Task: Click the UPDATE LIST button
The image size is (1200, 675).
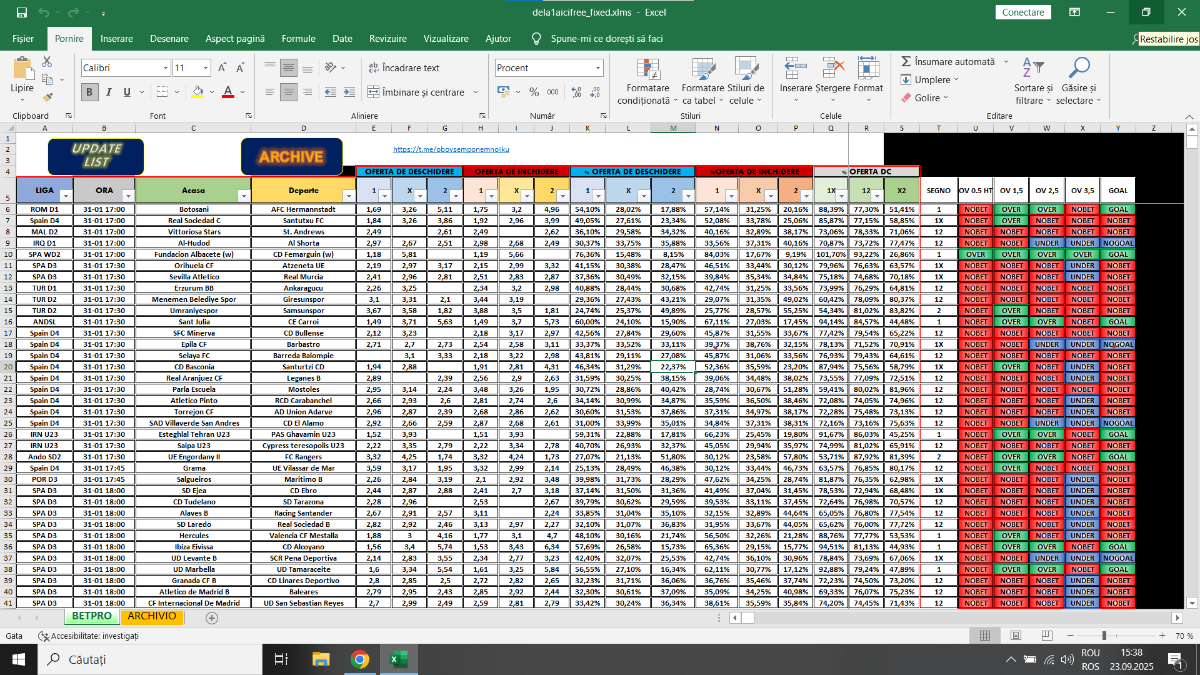Action: tap(96, 155)
